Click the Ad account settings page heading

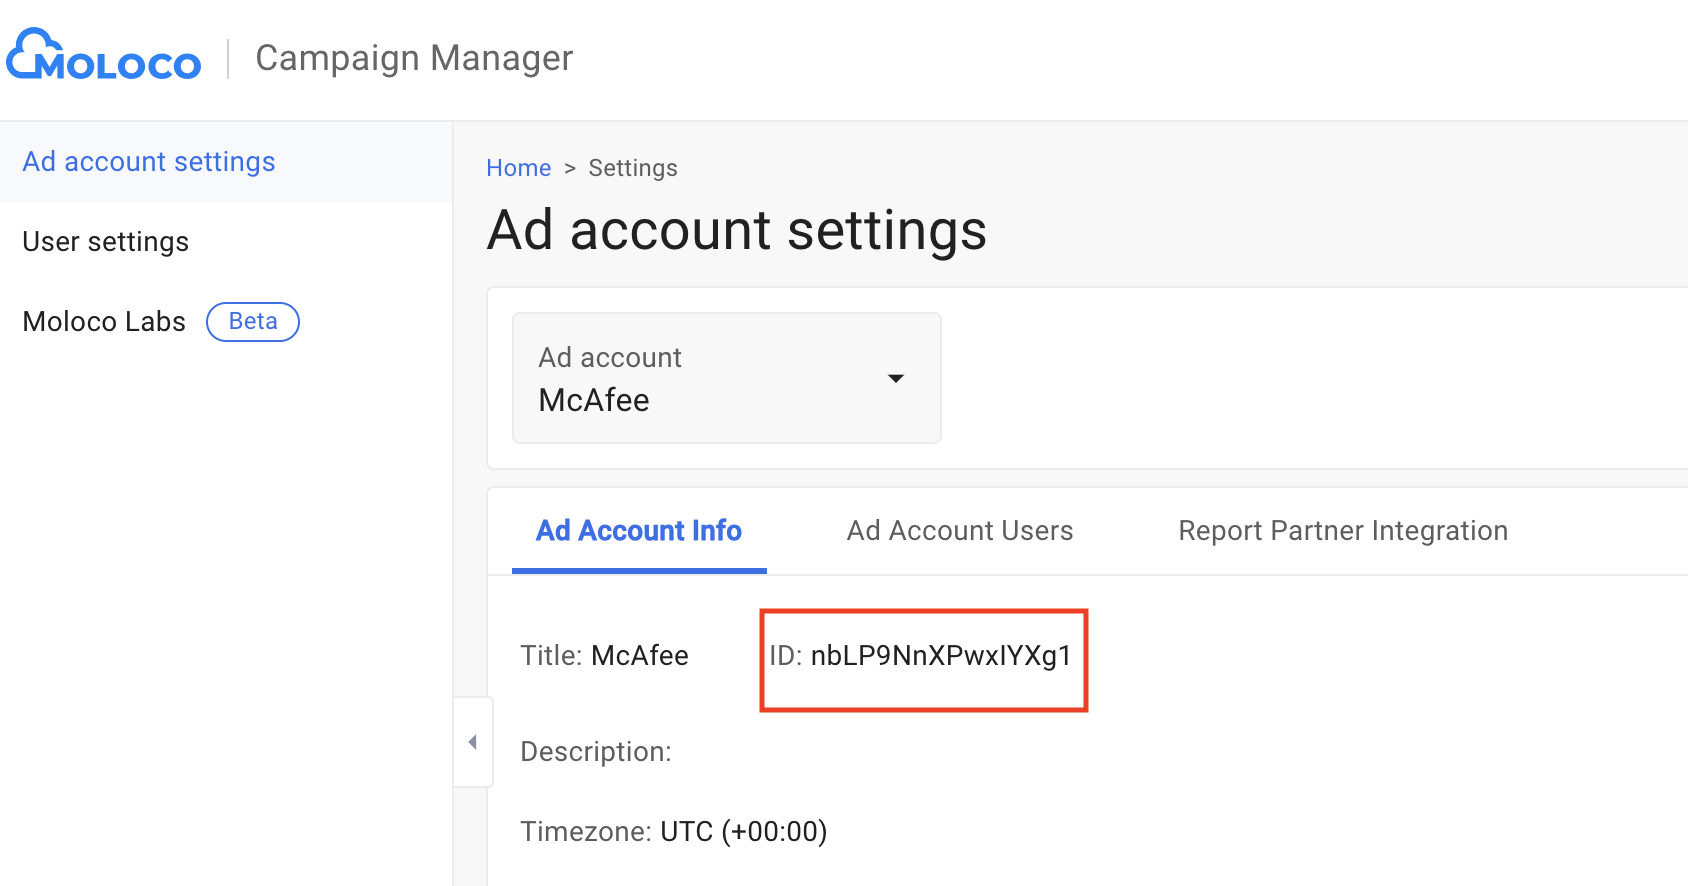(737, 231)
